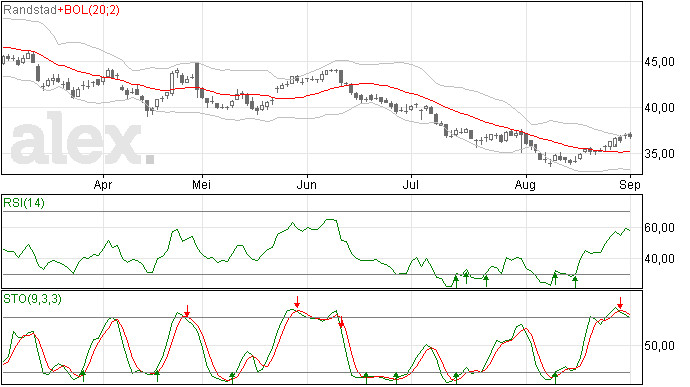The image size is (690, 387).
Task: Click the earliest green buy arrow in STO panel
Action: [x=82, y=376]
